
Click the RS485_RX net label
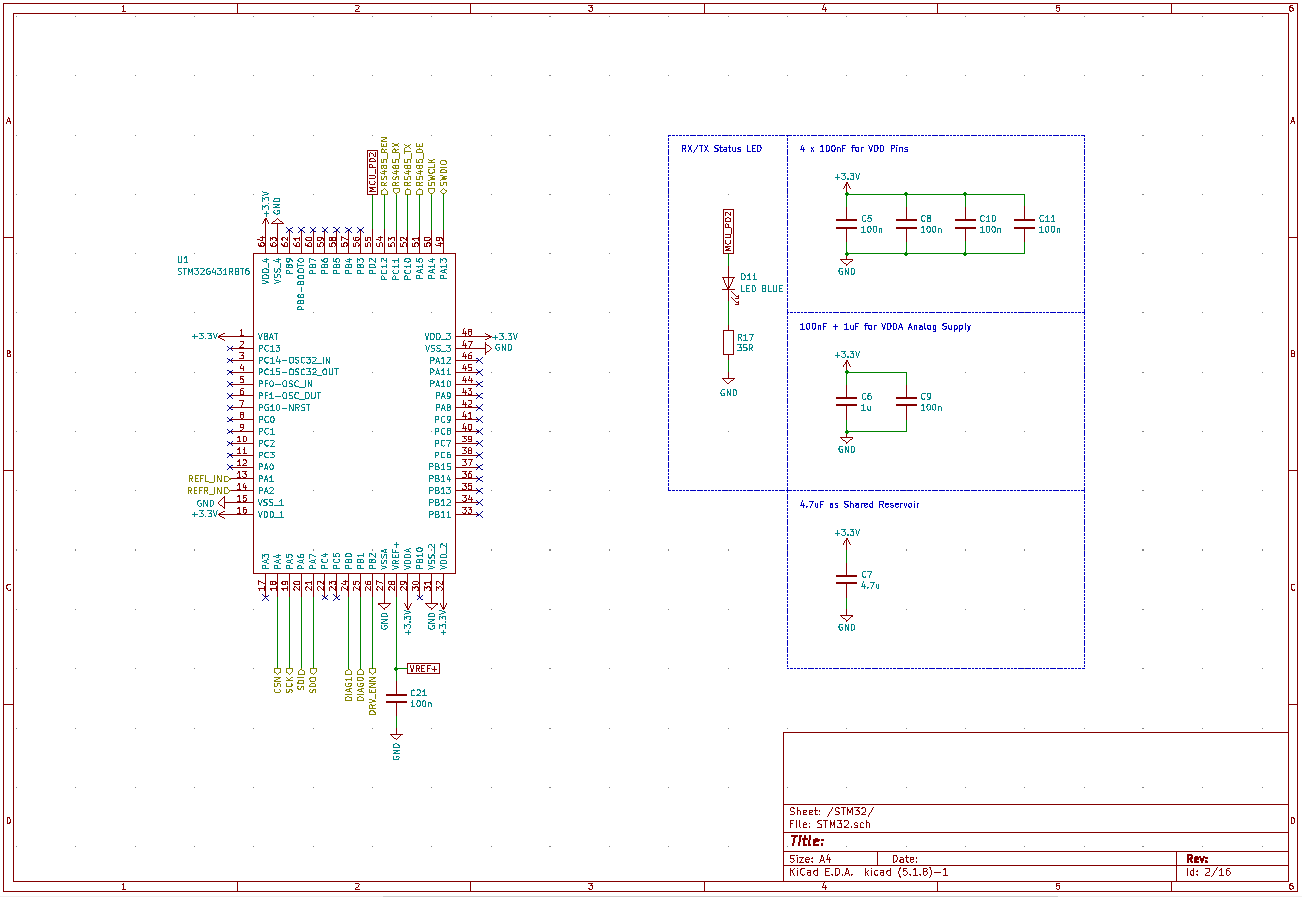point(396,167)
